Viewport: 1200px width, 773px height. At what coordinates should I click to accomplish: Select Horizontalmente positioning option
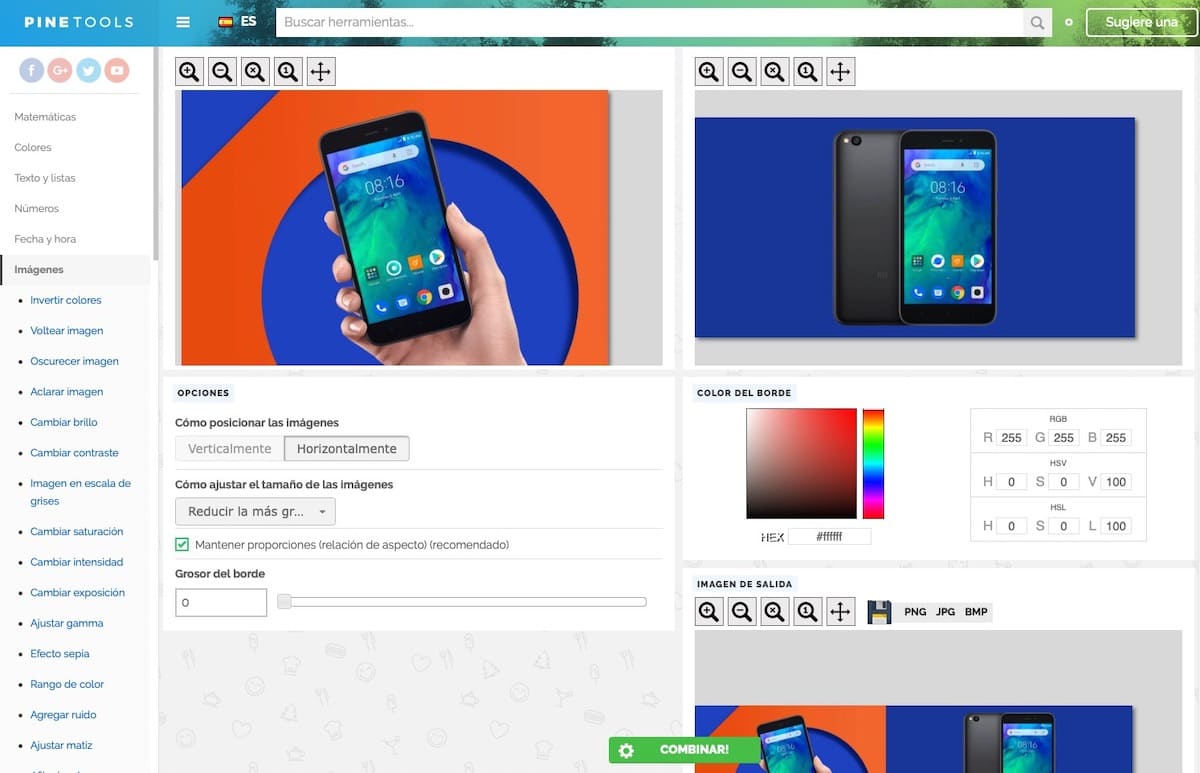tap(346, 449)
